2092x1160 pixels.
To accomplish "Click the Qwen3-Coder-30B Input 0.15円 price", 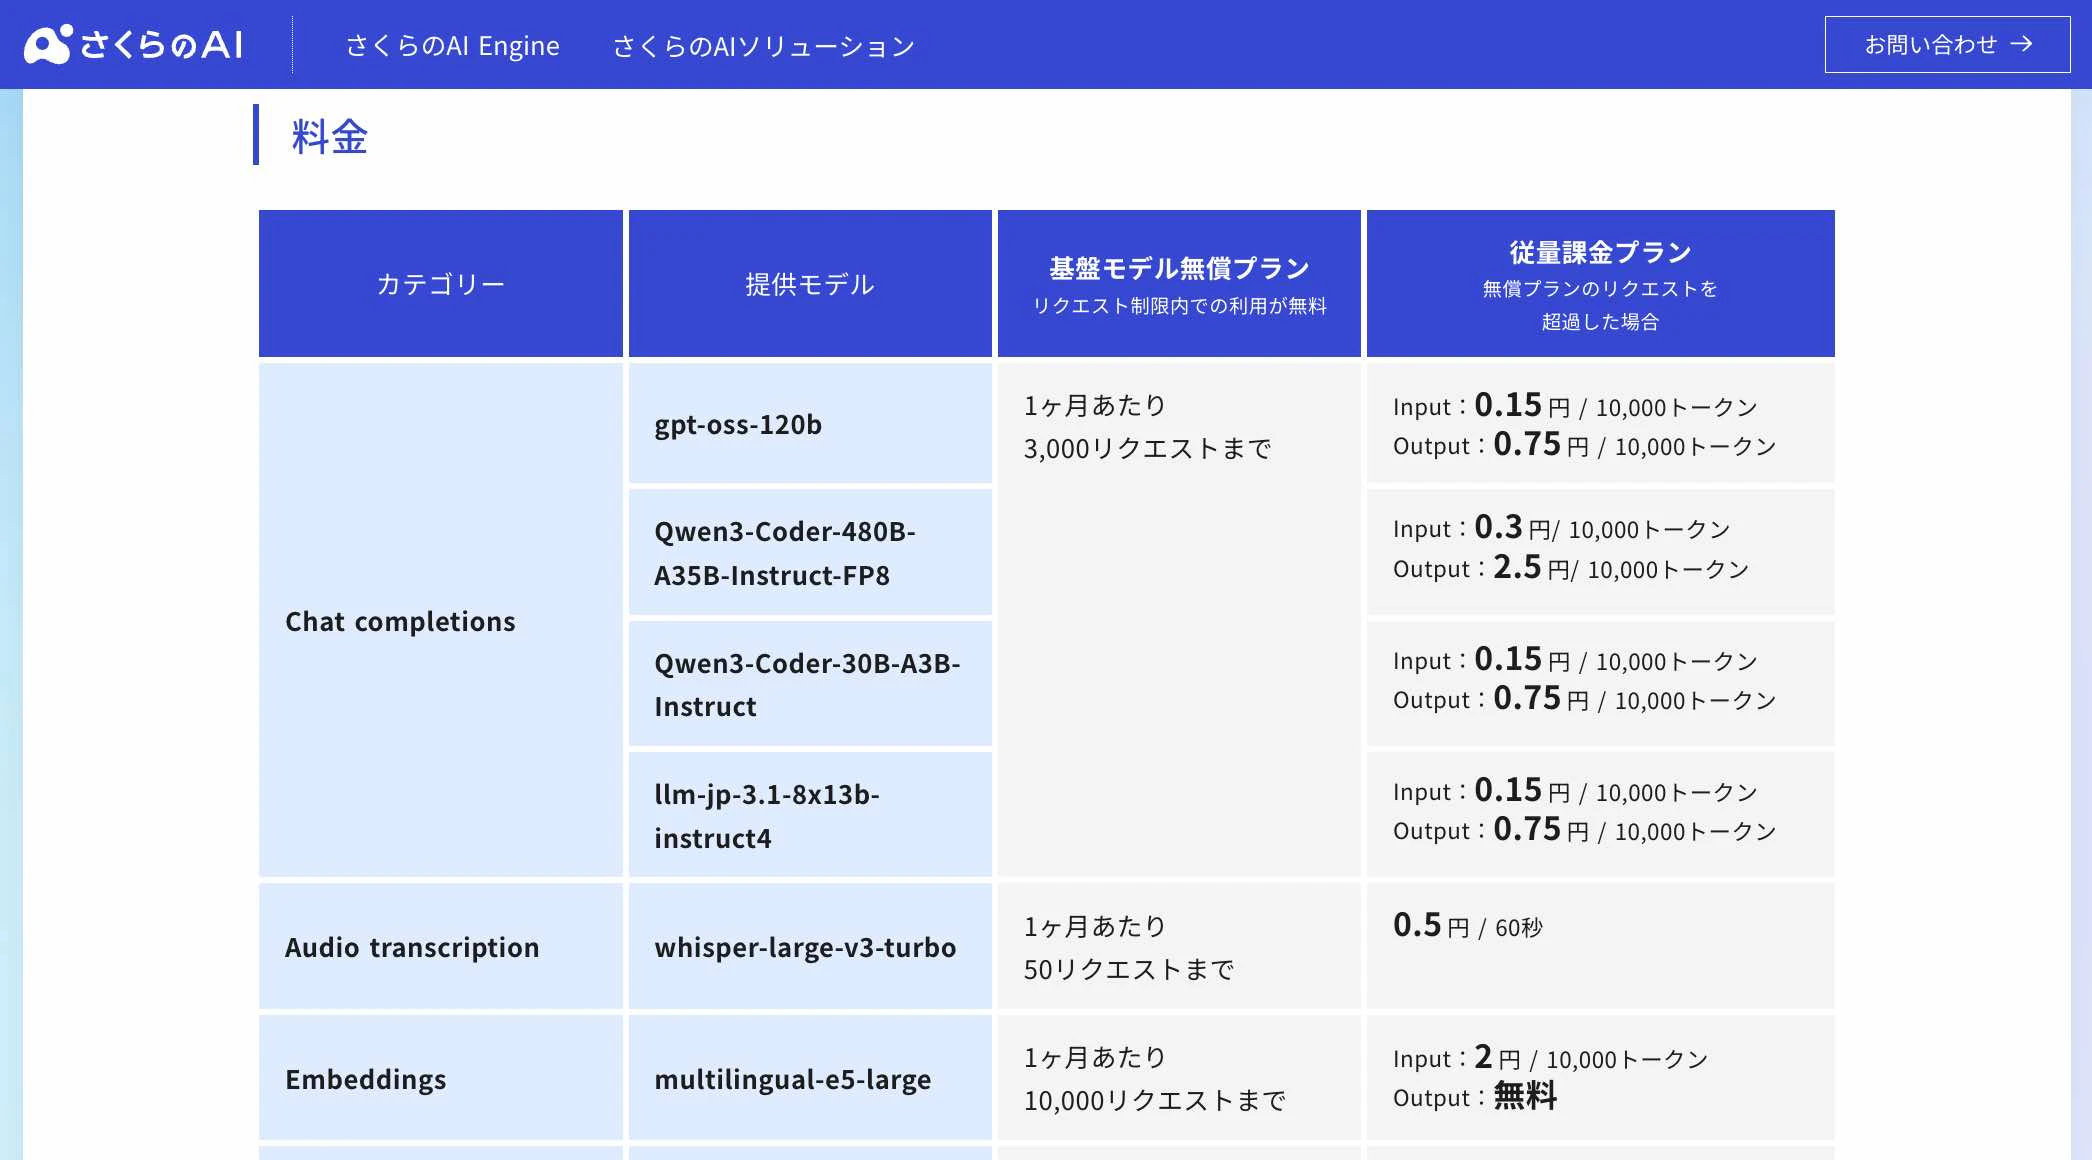I will click(x=1575, y=659).
